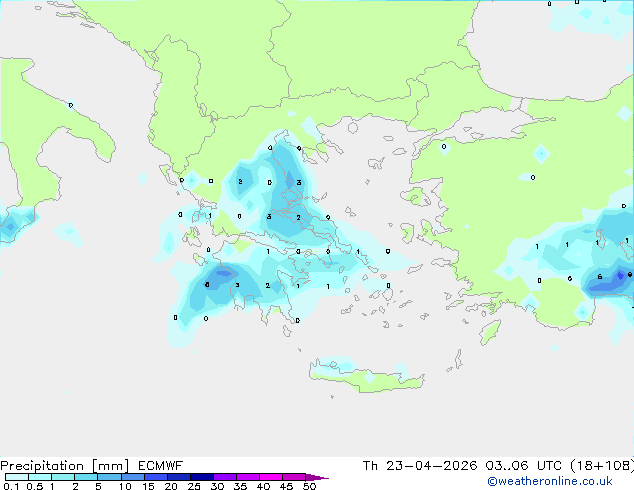Click the darkest blue precipitation cell over southern Turkey
The width and height of the screenshot is (634, 490).
pyautogui.click(x=620, y=276)
